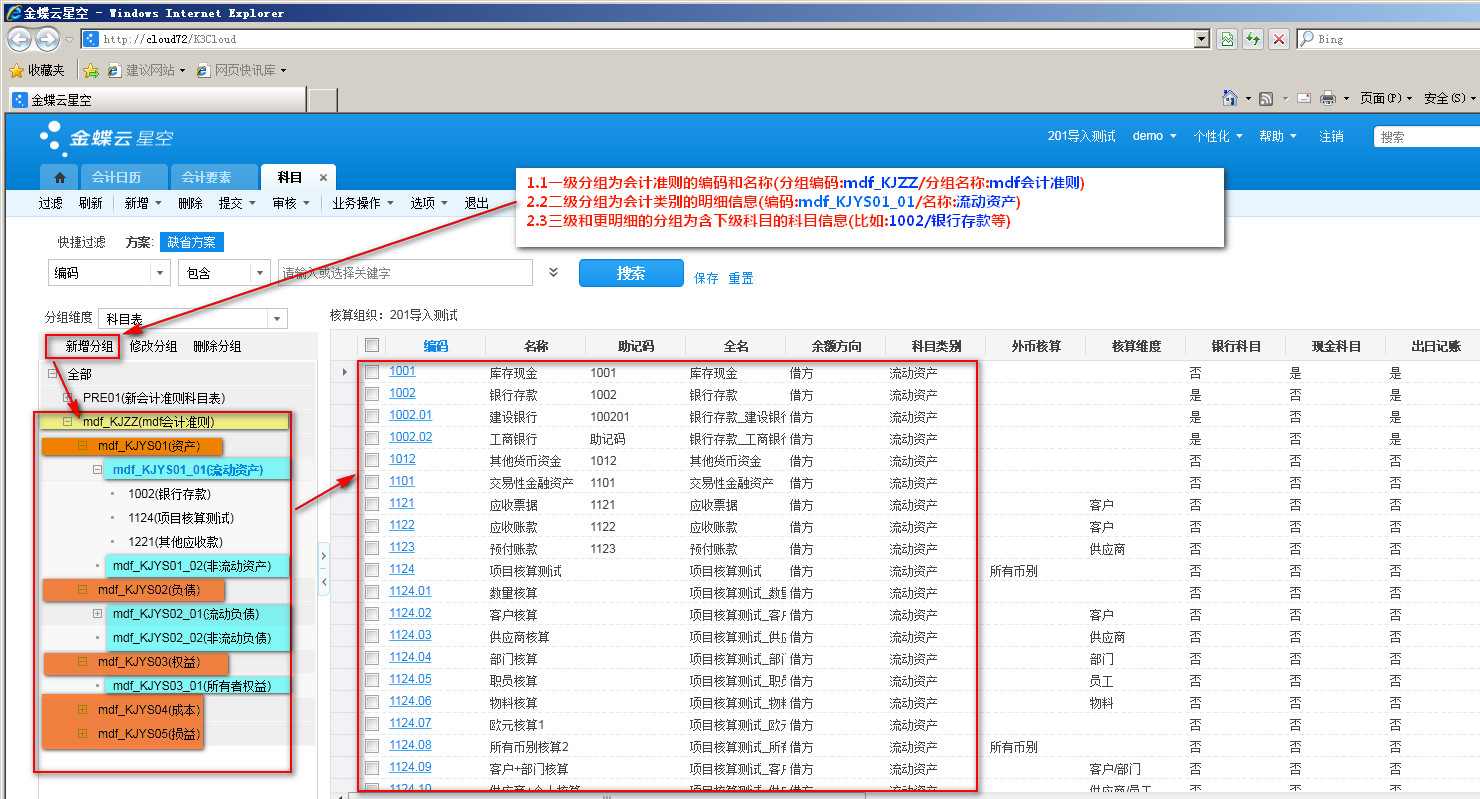Open the IE address bar history dropdown
Viewport: 1480px width, 799px height.
pyautogui.click(x=1202, y=39)
